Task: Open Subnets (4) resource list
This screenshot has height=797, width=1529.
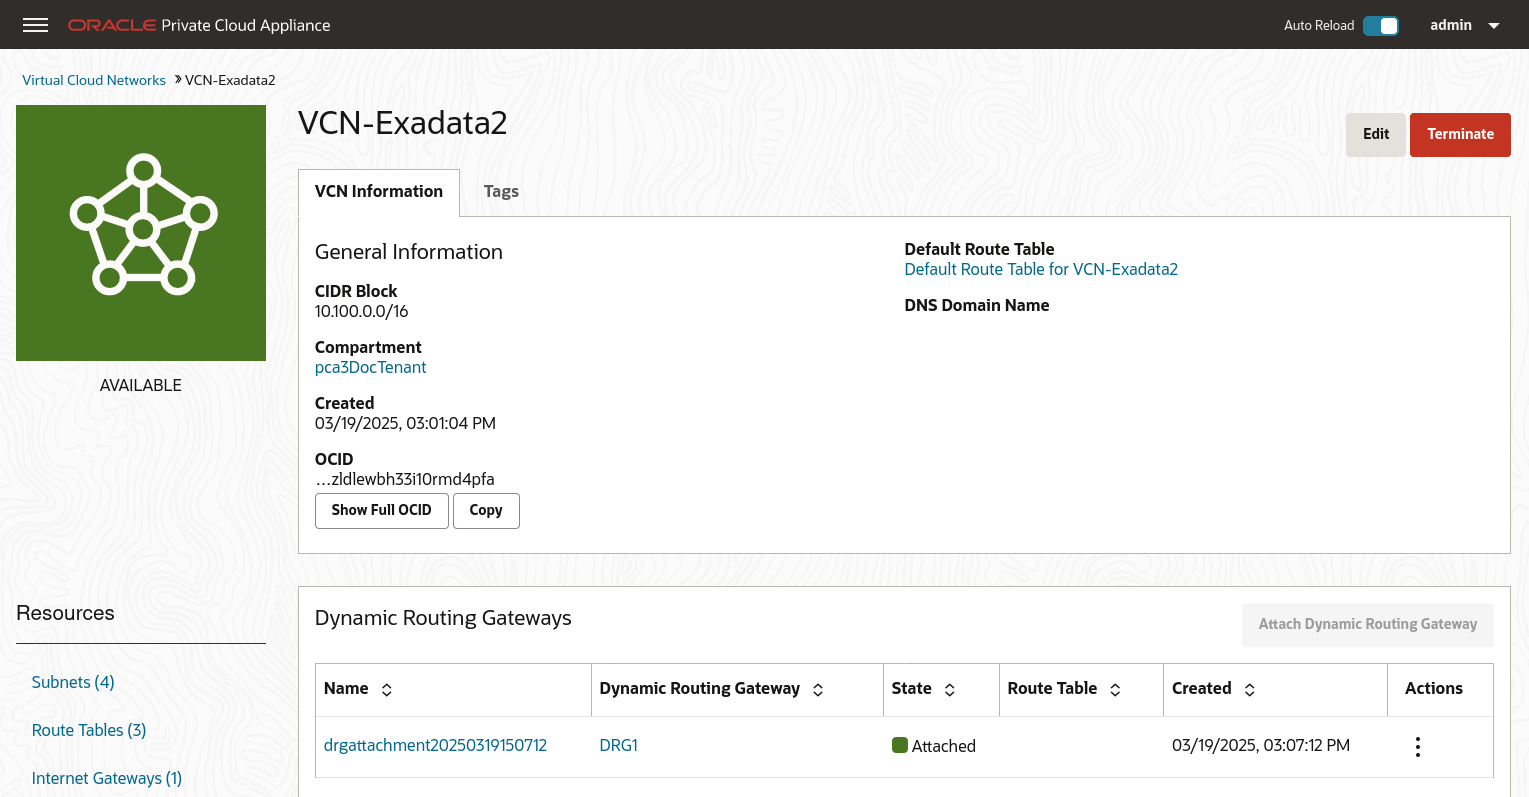Action: point(73,682)
